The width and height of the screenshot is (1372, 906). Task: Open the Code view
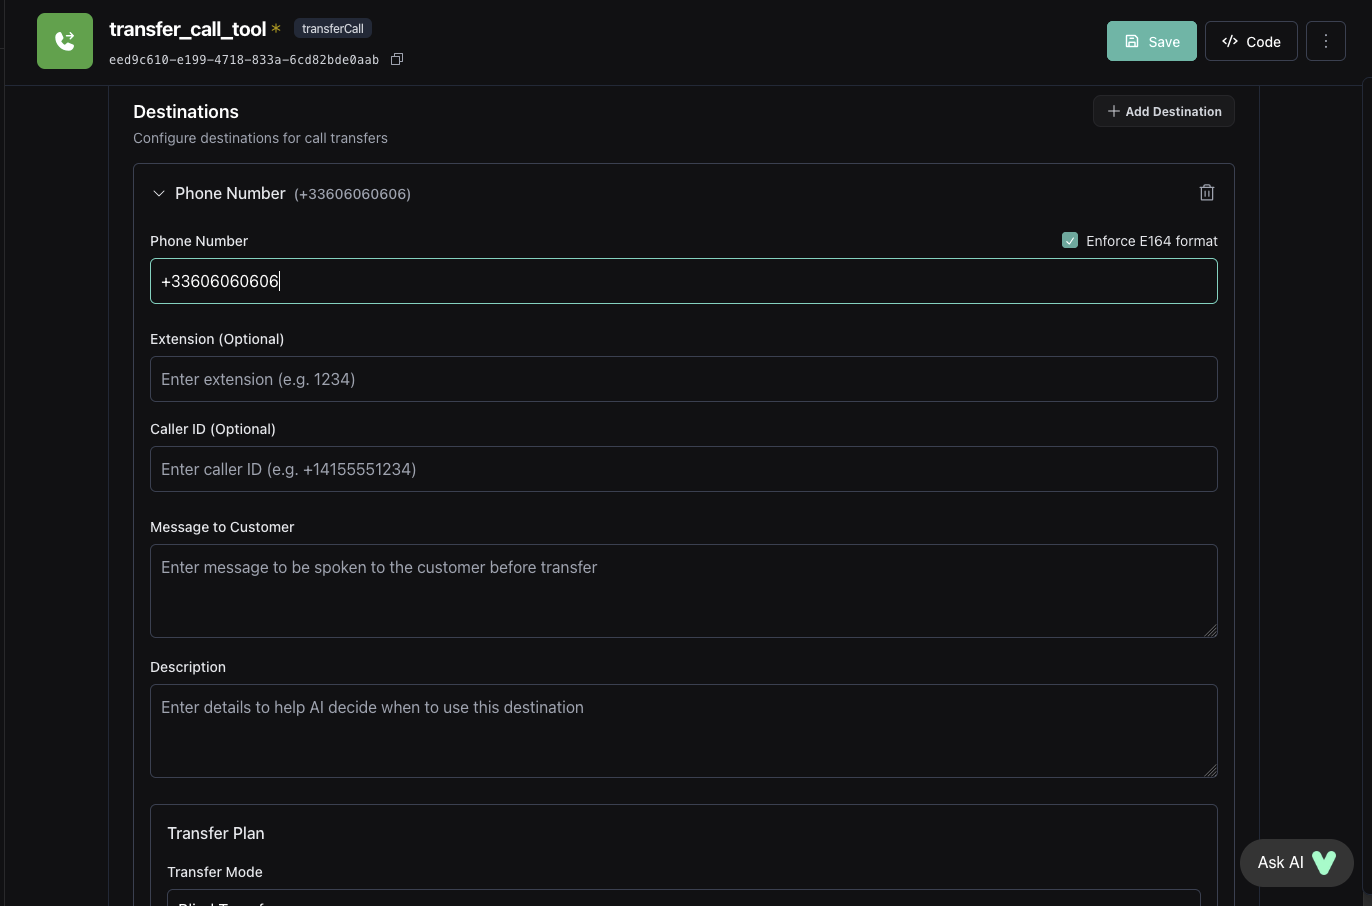(1251, 41)
